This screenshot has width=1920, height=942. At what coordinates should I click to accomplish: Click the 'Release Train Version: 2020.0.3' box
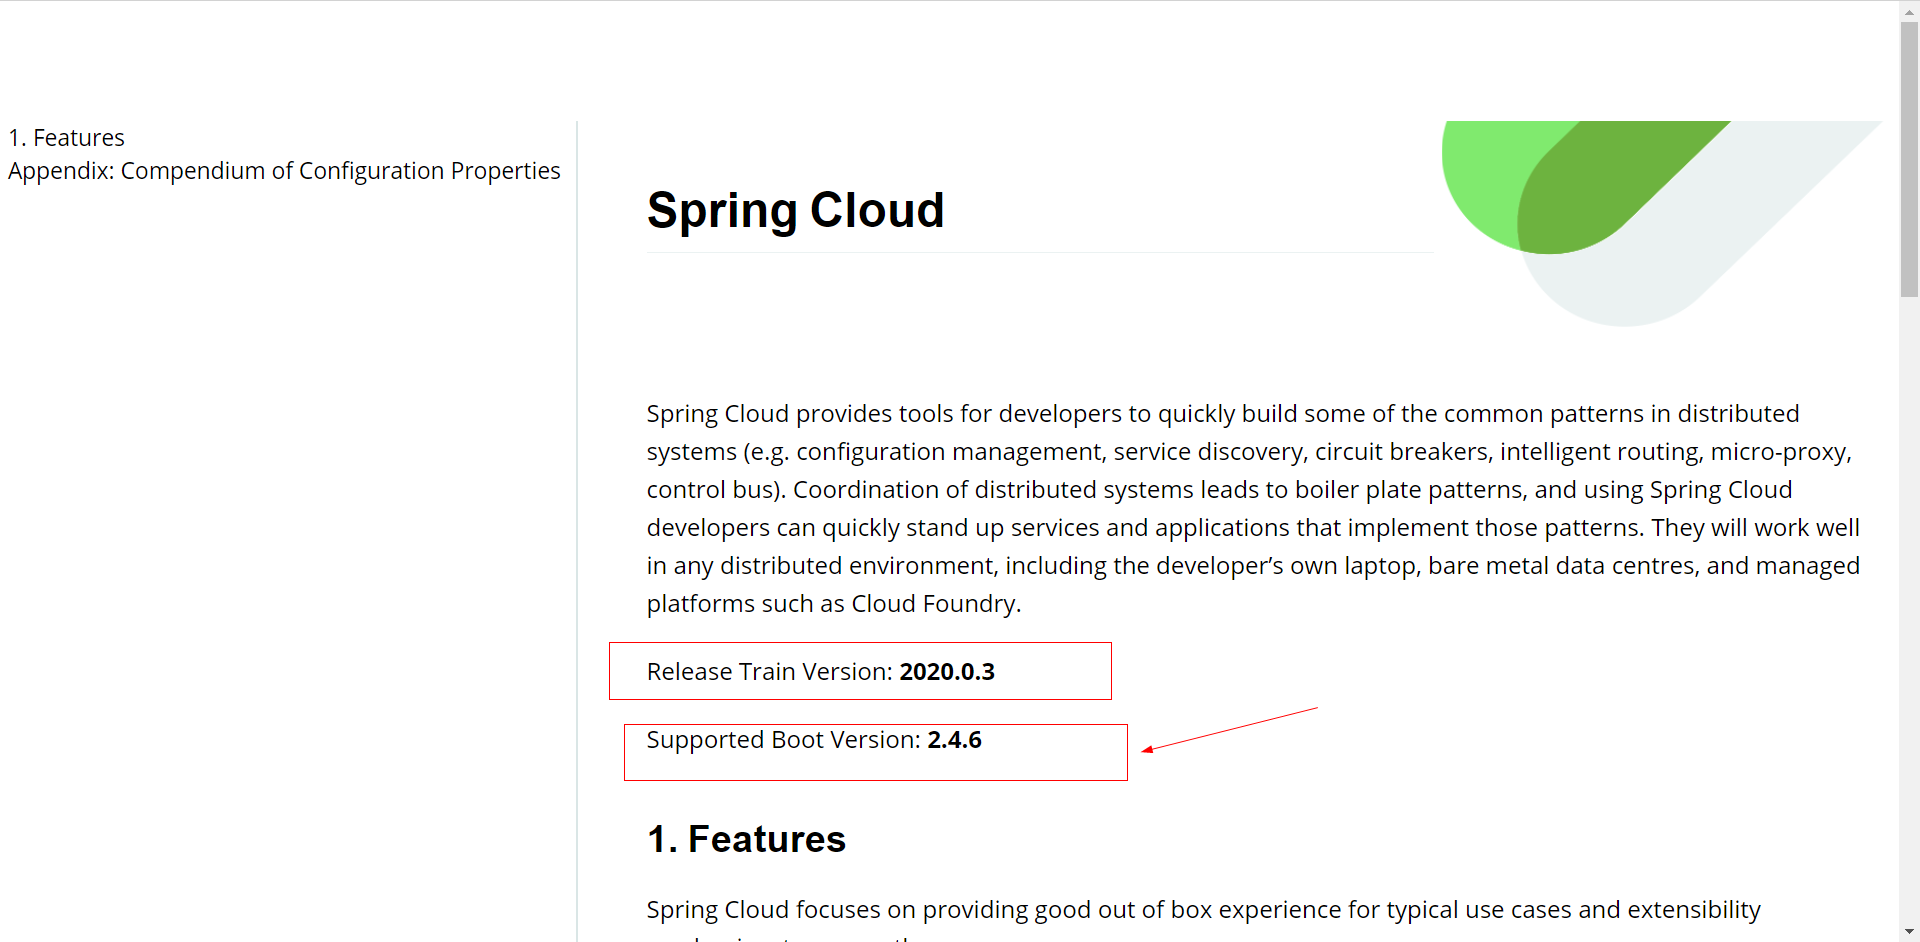click(x=860, y=670)
